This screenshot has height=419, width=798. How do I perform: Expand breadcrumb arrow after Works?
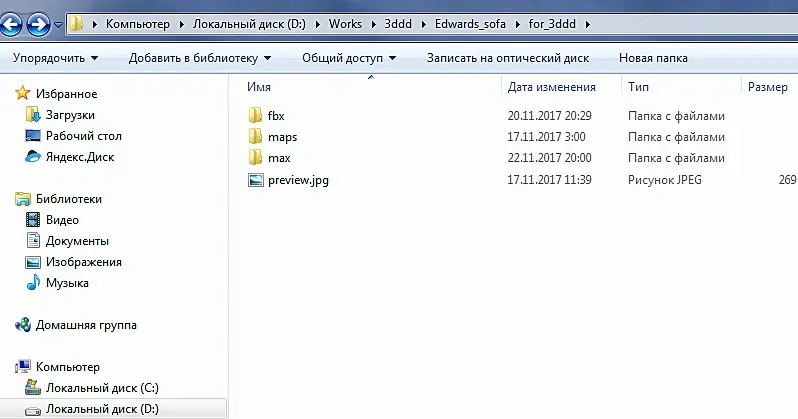coord(373,24)
